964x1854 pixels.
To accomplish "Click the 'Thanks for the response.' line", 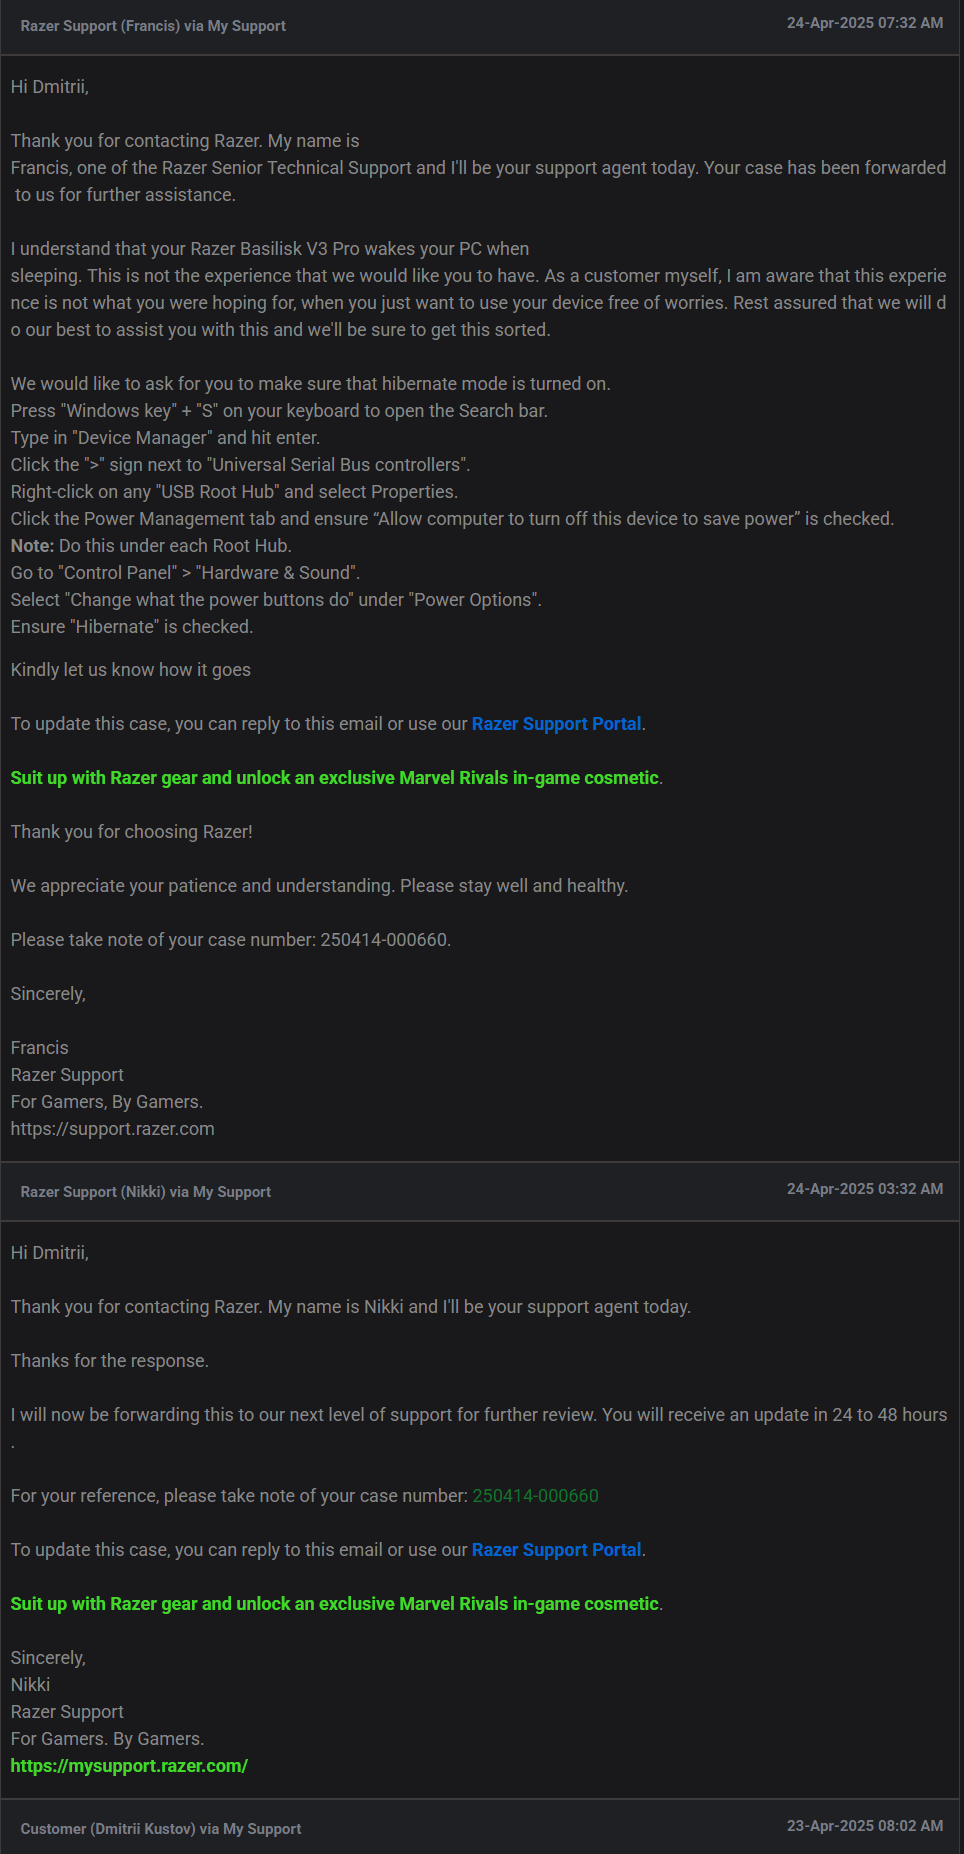I will point(110,1361).
